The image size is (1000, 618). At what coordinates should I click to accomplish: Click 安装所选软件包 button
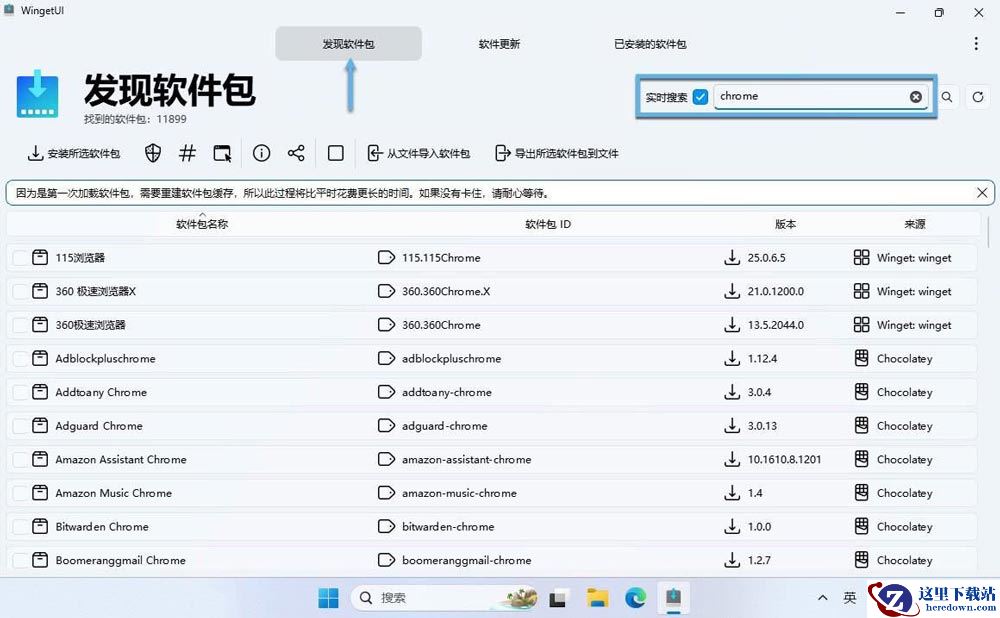coord(73,153)
